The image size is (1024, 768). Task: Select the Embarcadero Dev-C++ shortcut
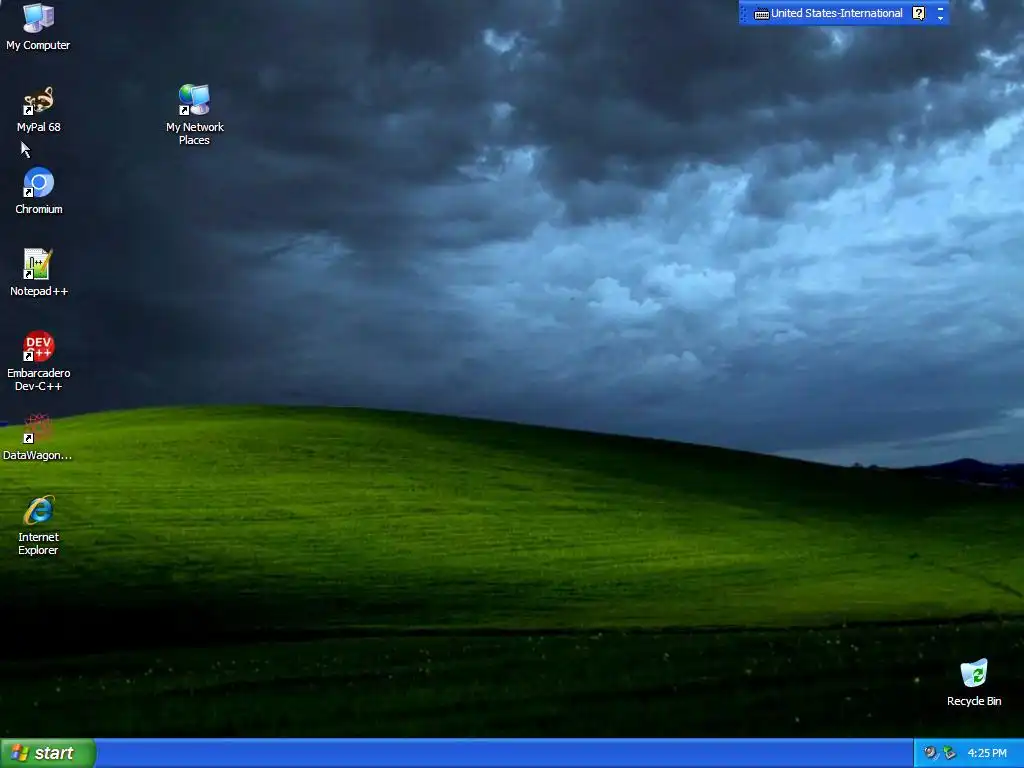(39, 361)
